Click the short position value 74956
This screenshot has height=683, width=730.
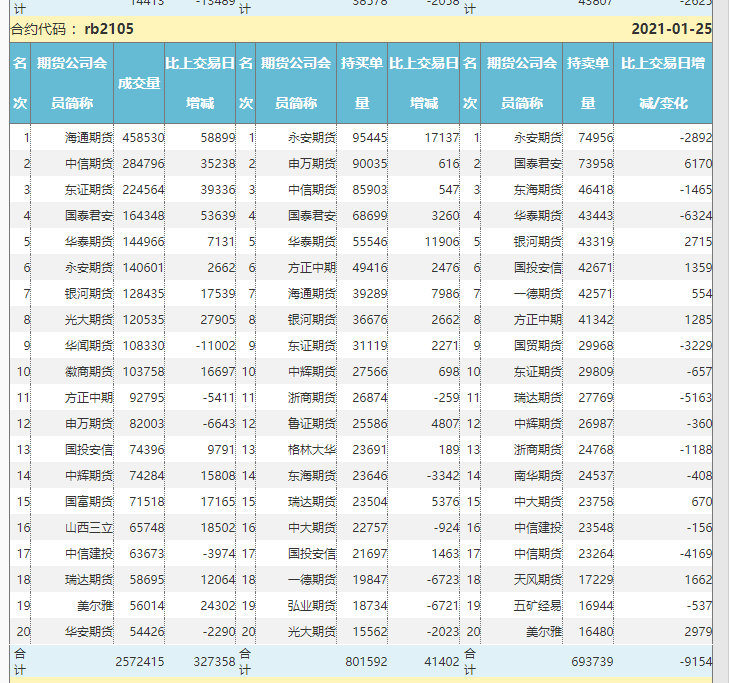point(596,138)
